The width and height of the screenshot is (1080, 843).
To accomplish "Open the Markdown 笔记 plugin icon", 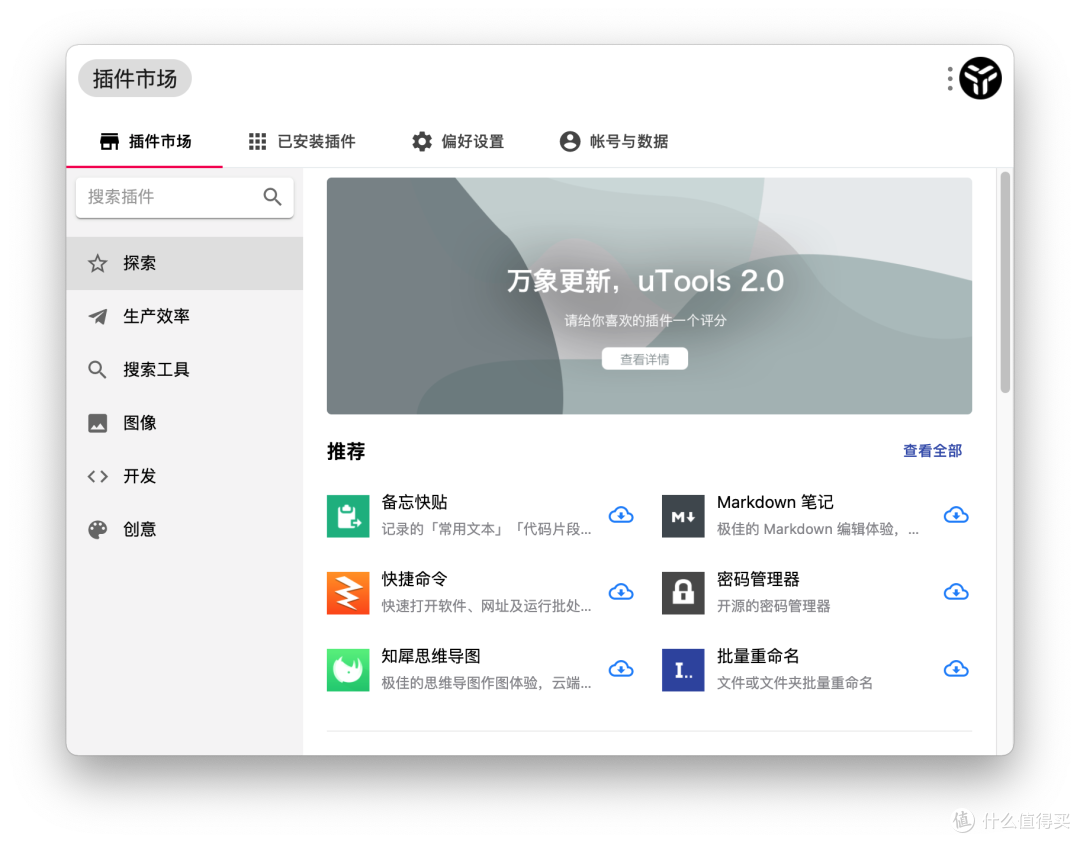I will (683, 515).
